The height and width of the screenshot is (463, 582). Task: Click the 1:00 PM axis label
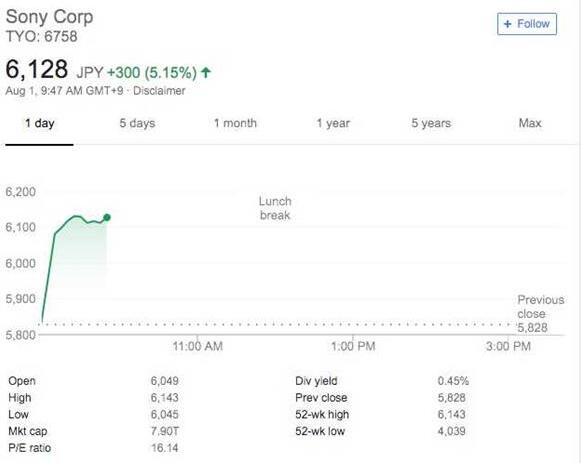click(x=353, y=346)
